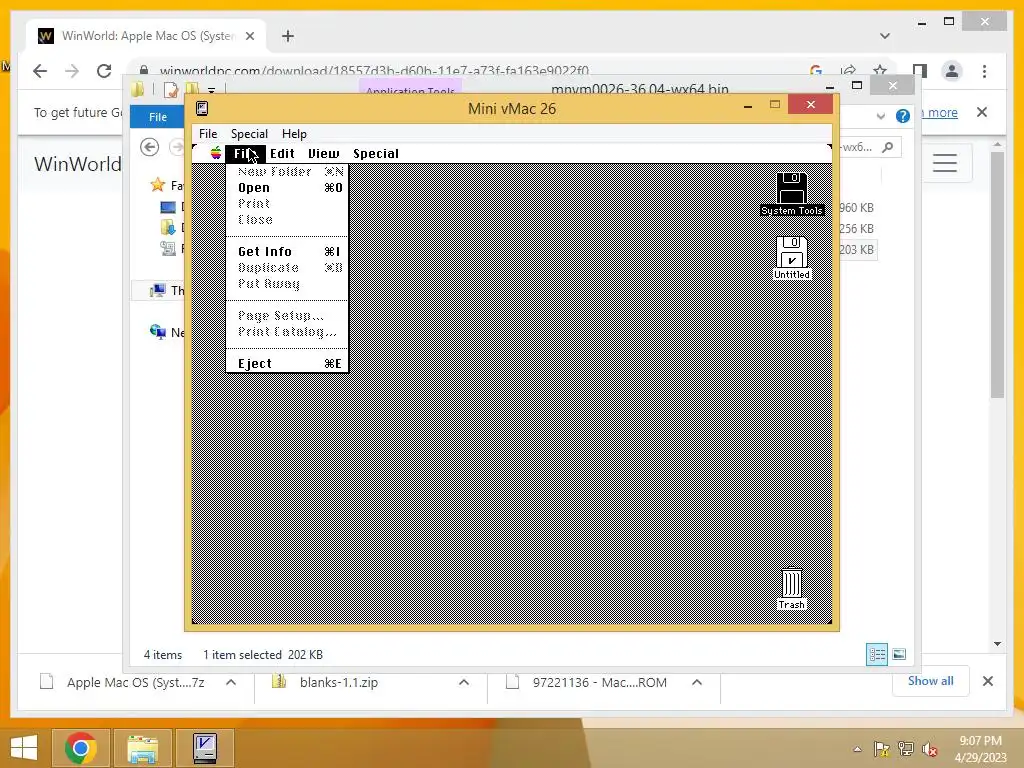Image resolution: width=1024 pixels, height=768 pixels.
Task: Open the Mini vMac Help menu
Action: [294, 133]
